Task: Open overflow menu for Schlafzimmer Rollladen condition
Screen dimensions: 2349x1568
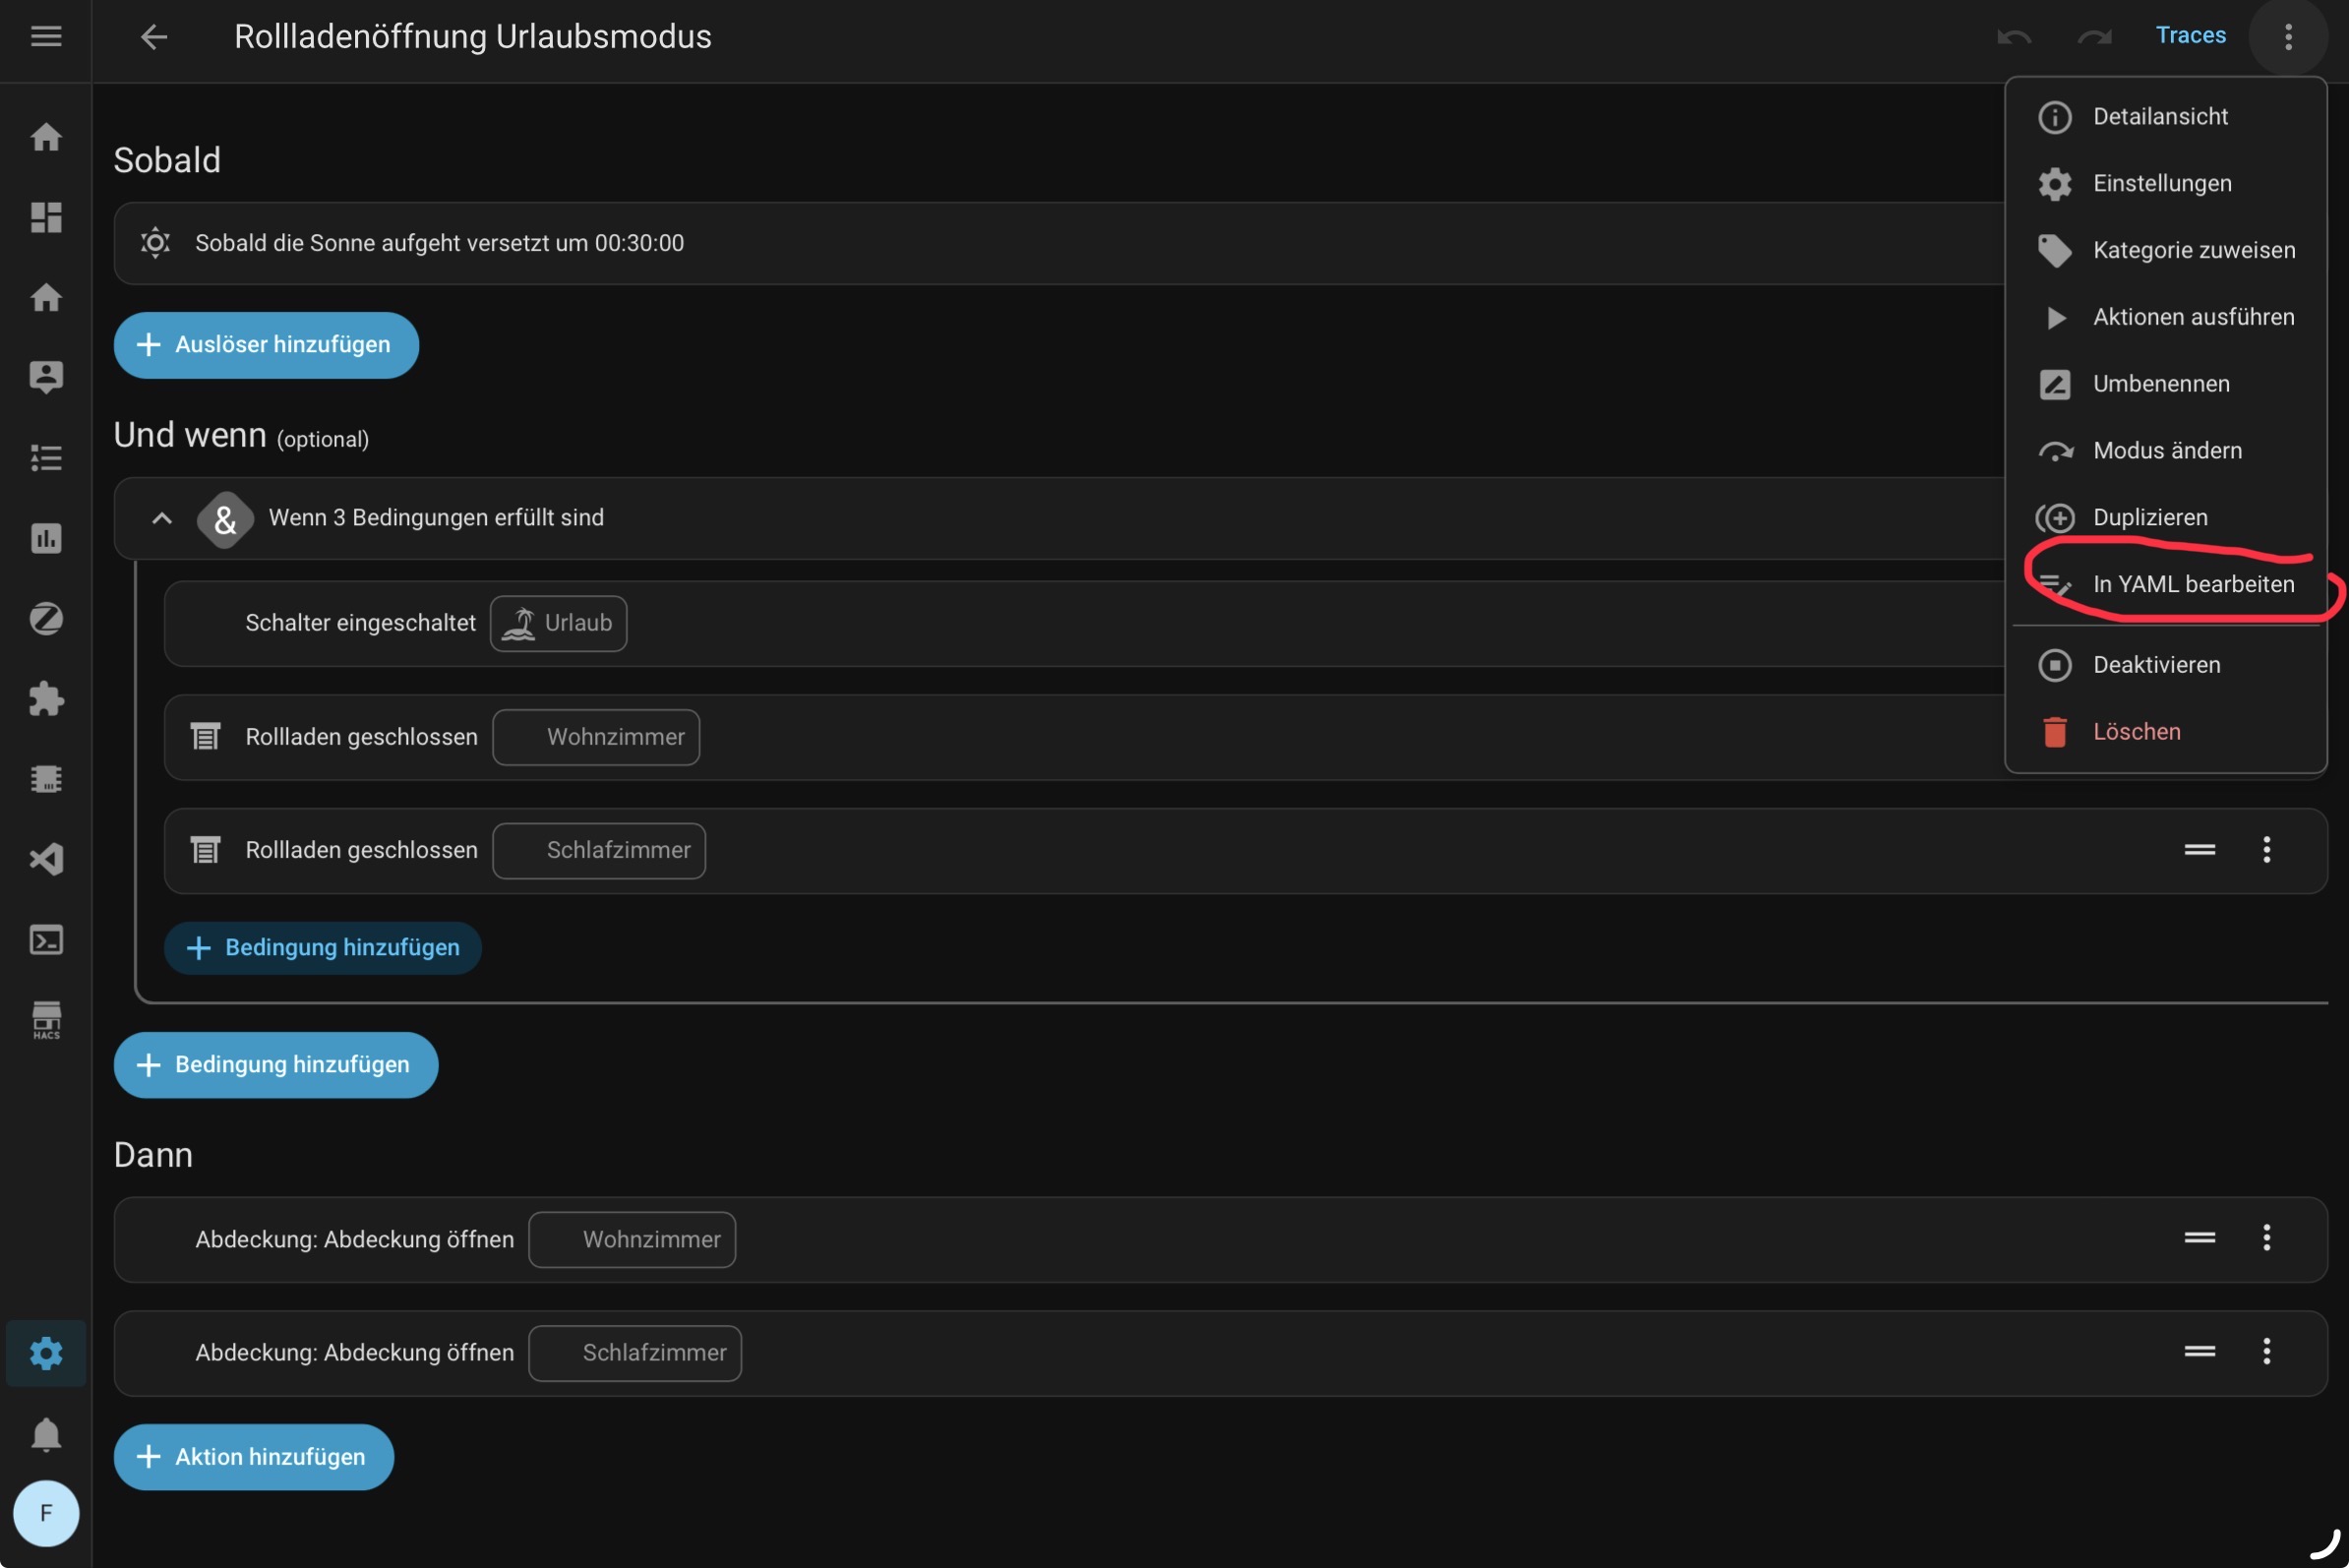Action: click(x=2266, y=850)
